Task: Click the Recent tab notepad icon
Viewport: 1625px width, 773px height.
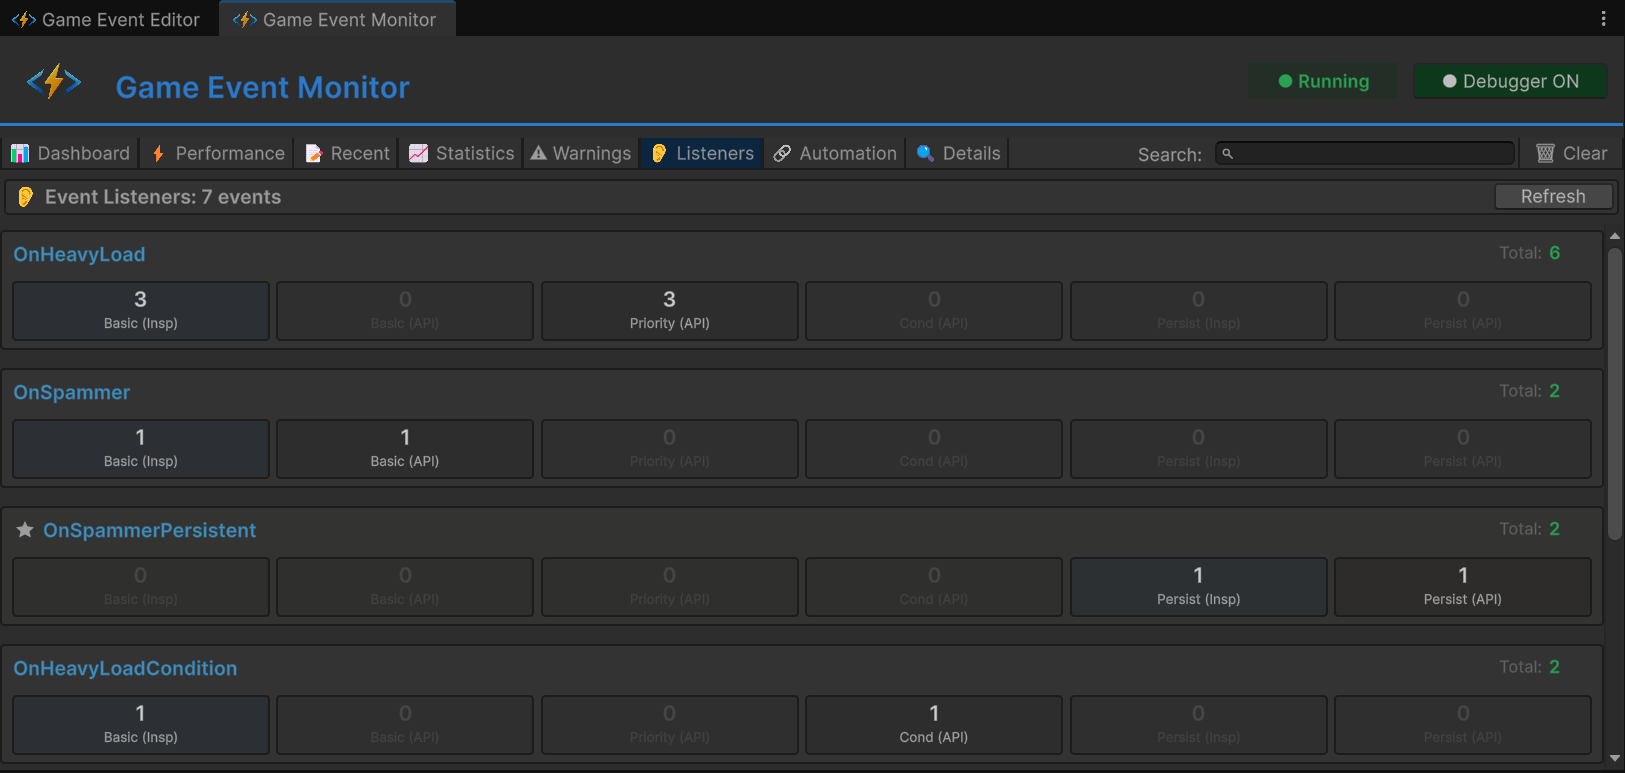Action: [314, 153]
